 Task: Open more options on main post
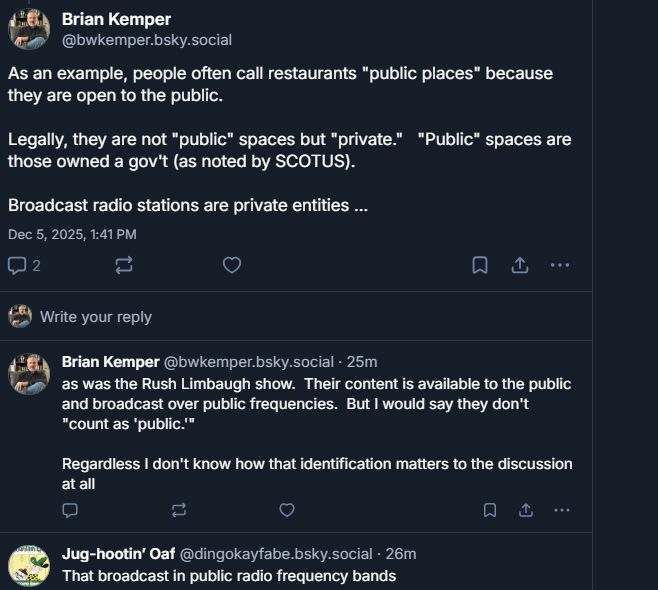(x=560, y=265)
